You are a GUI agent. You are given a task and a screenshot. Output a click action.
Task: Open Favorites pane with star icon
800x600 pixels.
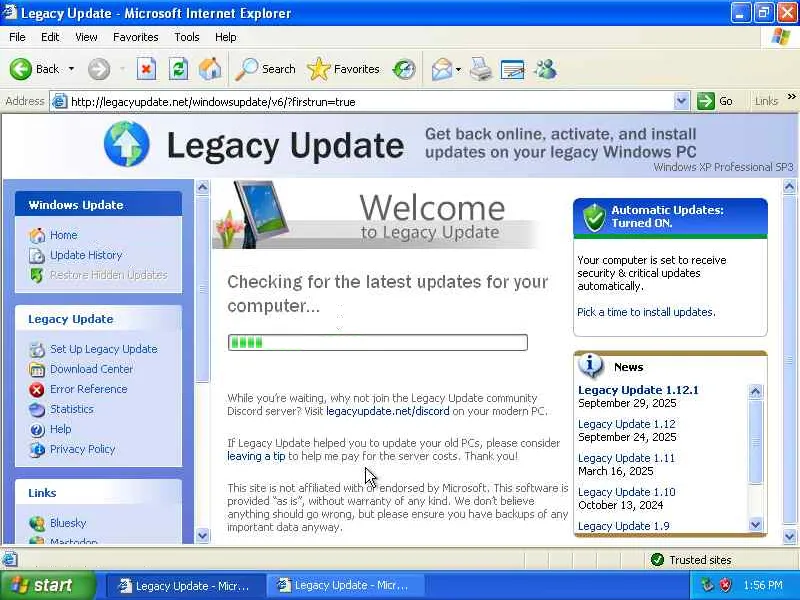coord(319,69)
